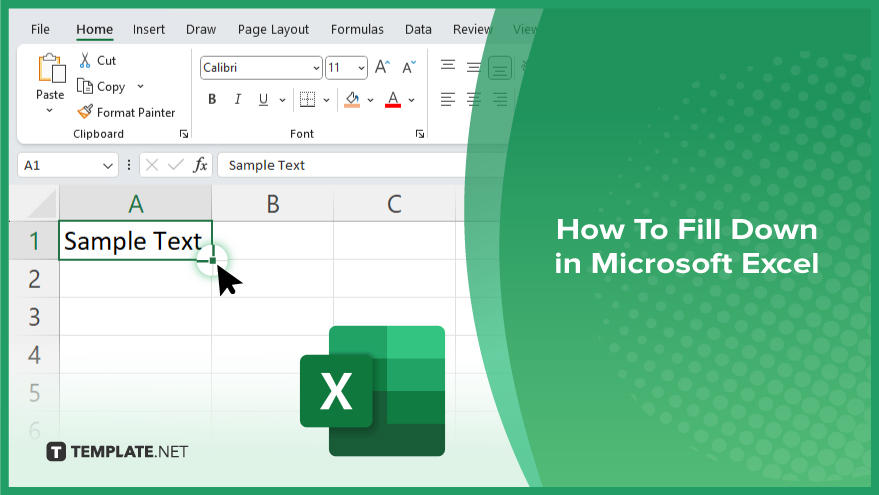Expand borders options arrow
Image resolution: width=879 pixels, height=495 pixels.
coord(326,100)
